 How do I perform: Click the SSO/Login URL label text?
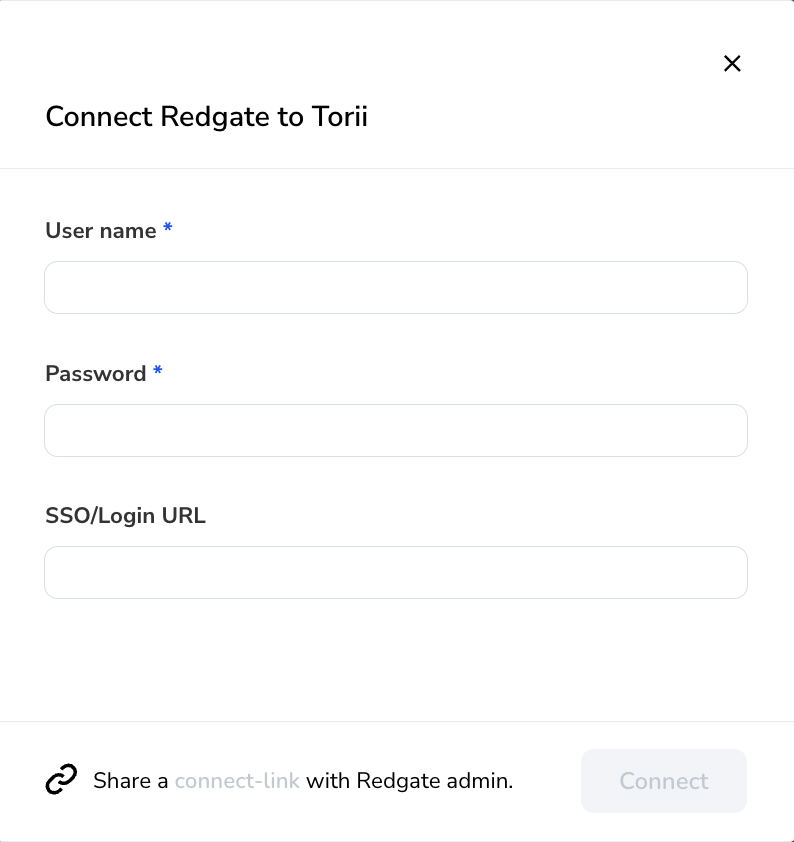[x=125, y=515]
